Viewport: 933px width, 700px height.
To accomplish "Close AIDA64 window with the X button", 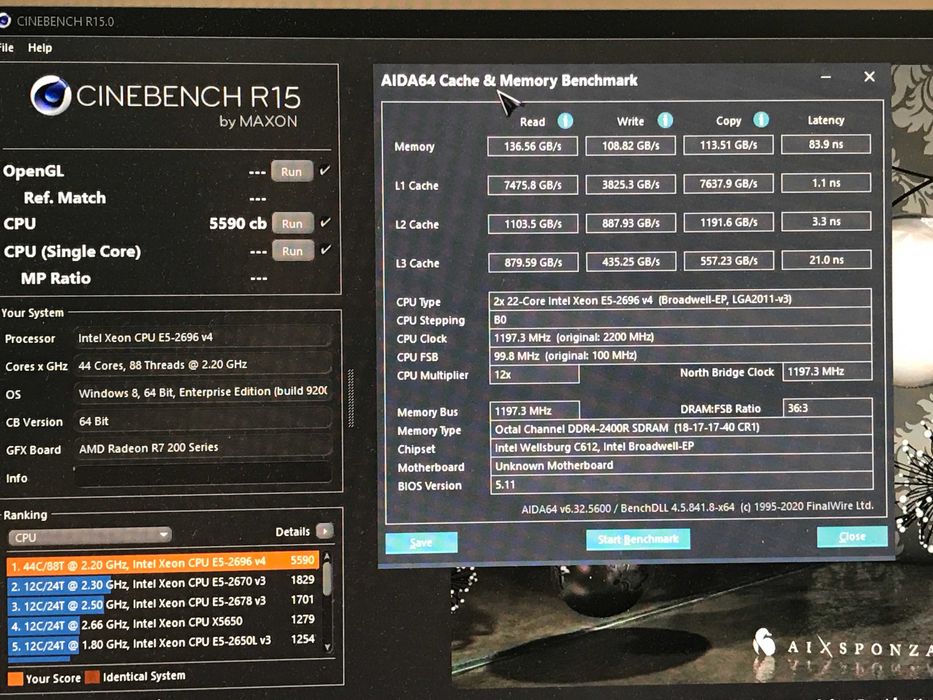I will pyautogui.click(x=869, y=76).
